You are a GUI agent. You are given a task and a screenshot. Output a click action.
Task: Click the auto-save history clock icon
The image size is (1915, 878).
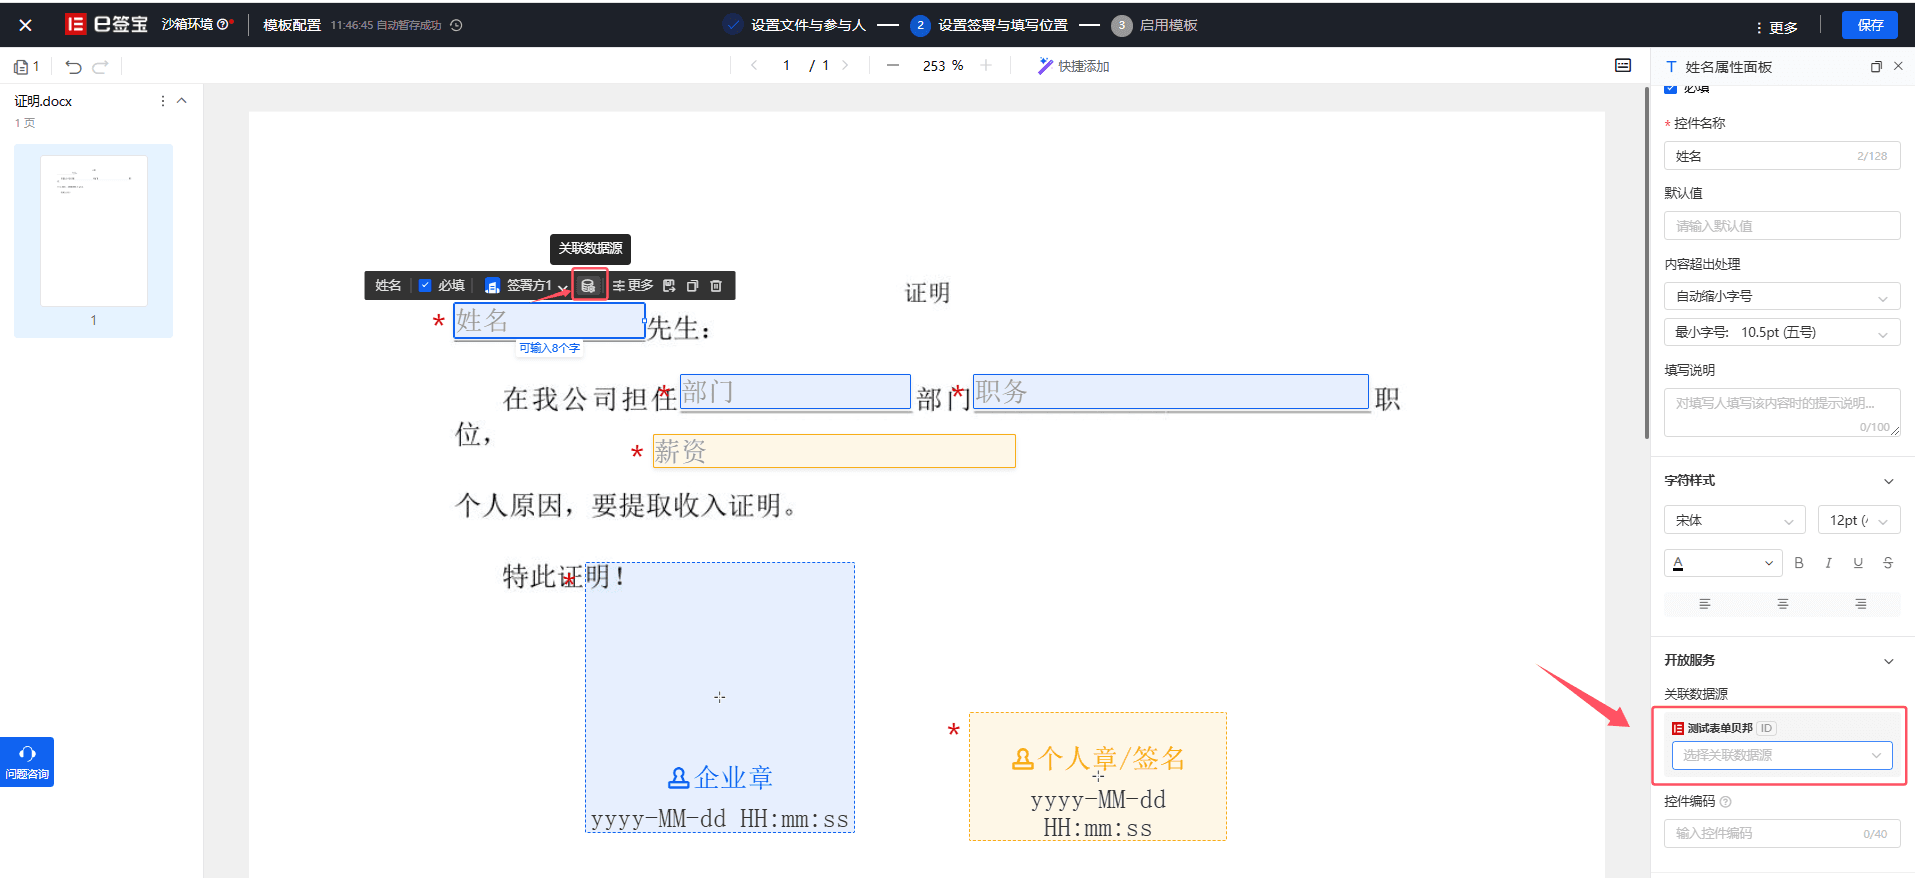(456, 25)
